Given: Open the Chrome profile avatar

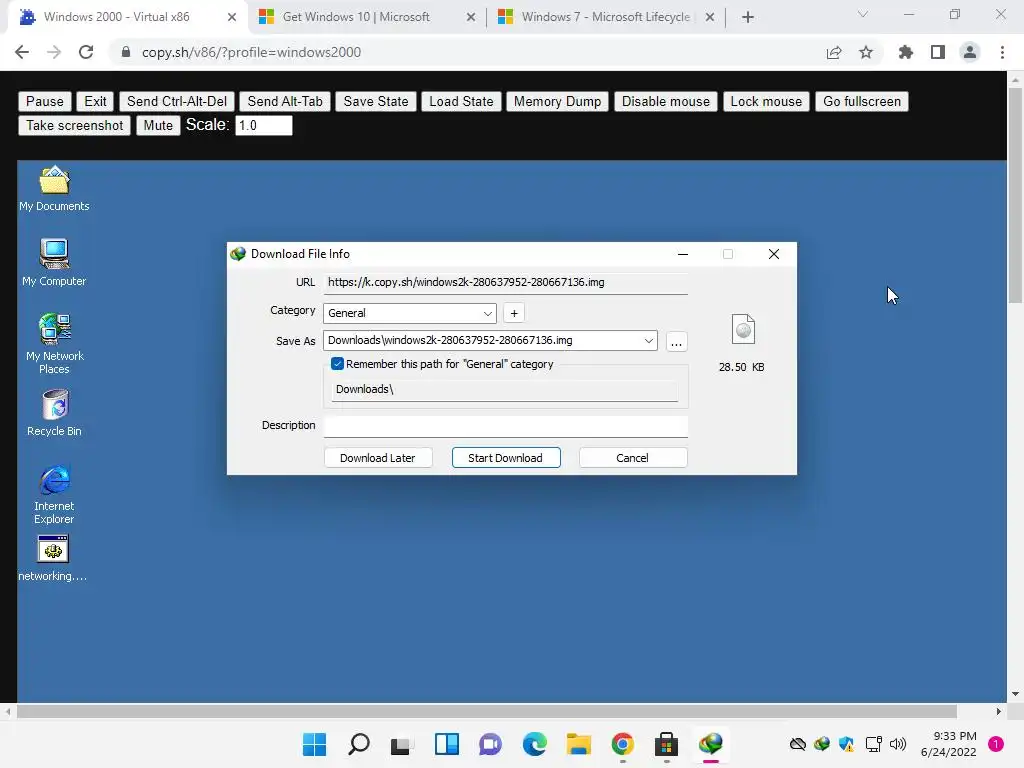Looking at the screenshot, I should 970,52.
